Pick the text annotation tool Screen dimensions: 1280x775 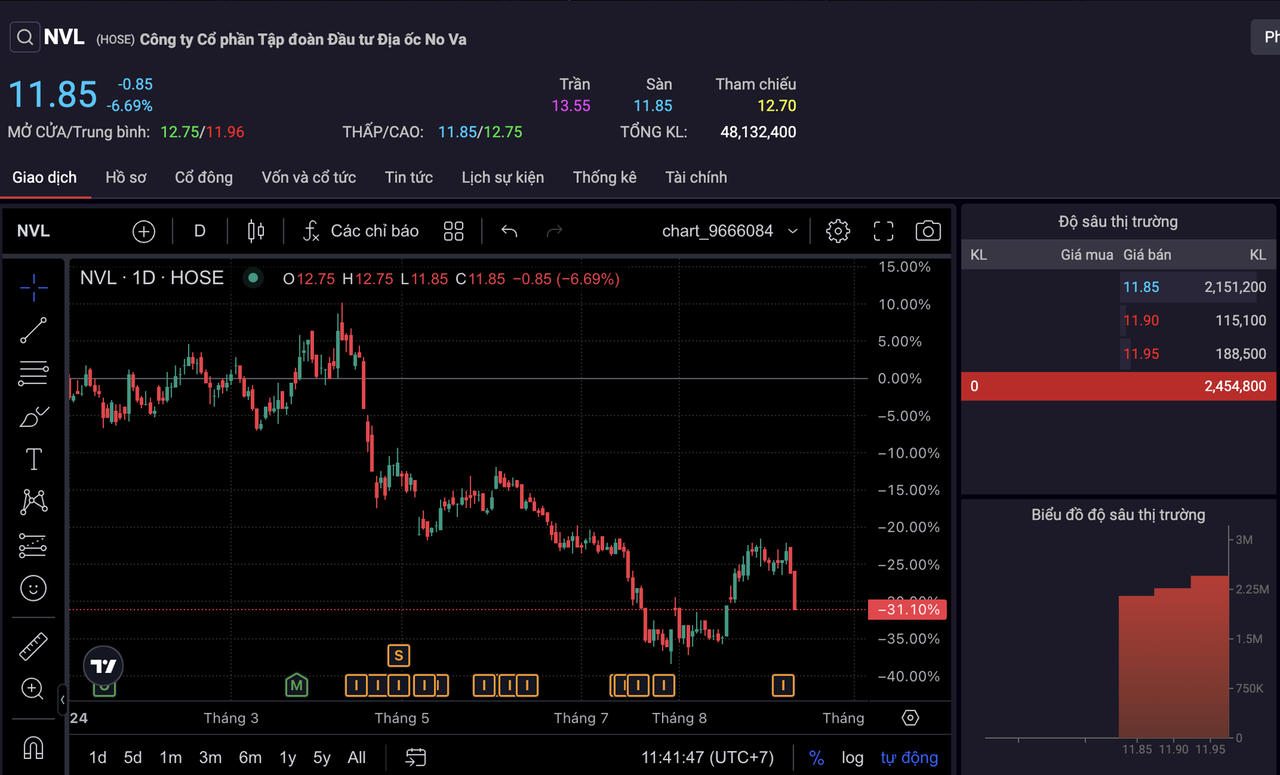(x=33, y=459)
